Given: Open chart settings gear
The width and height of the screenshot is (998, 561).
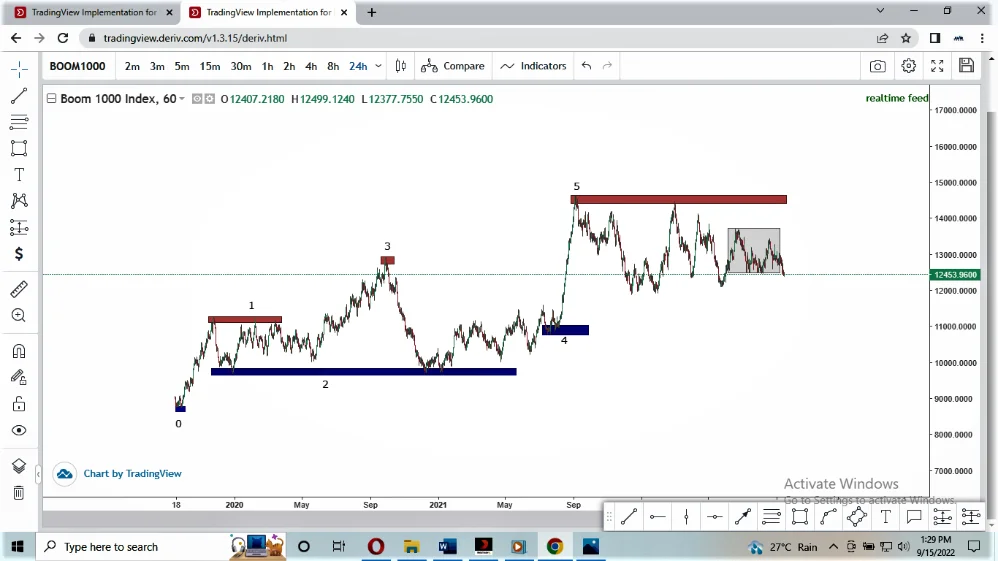Looking at the screenshot, I should point(909,66).
